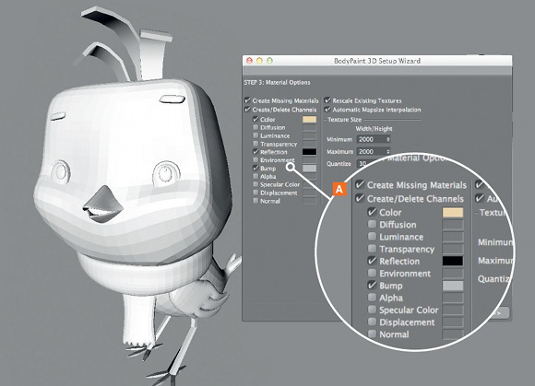Viewport: 535px width, 386px height.
Task: Close the BodyPaint 3D Setup Wizard window
Action: 249,61
